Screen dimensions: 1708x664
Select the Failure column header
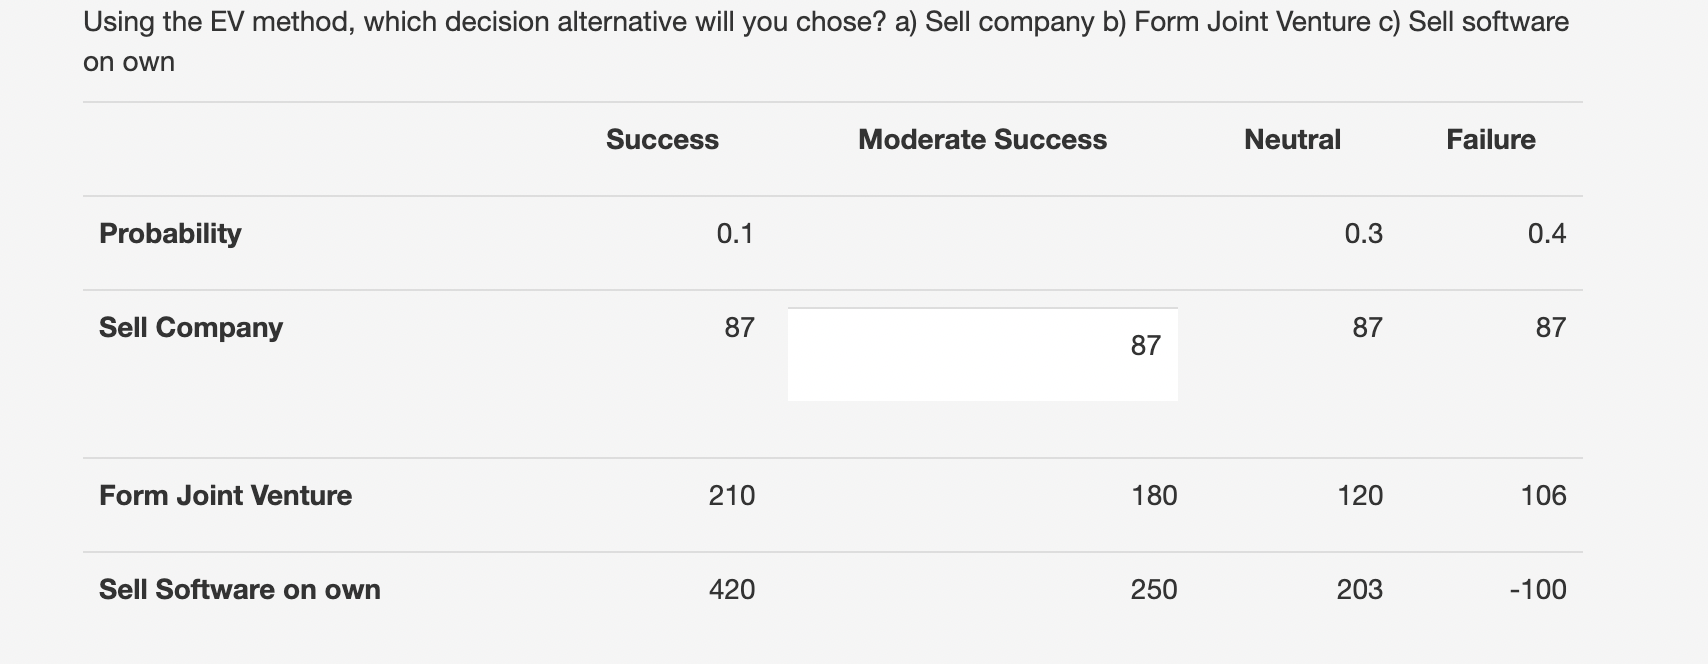tap(1491, 139)
